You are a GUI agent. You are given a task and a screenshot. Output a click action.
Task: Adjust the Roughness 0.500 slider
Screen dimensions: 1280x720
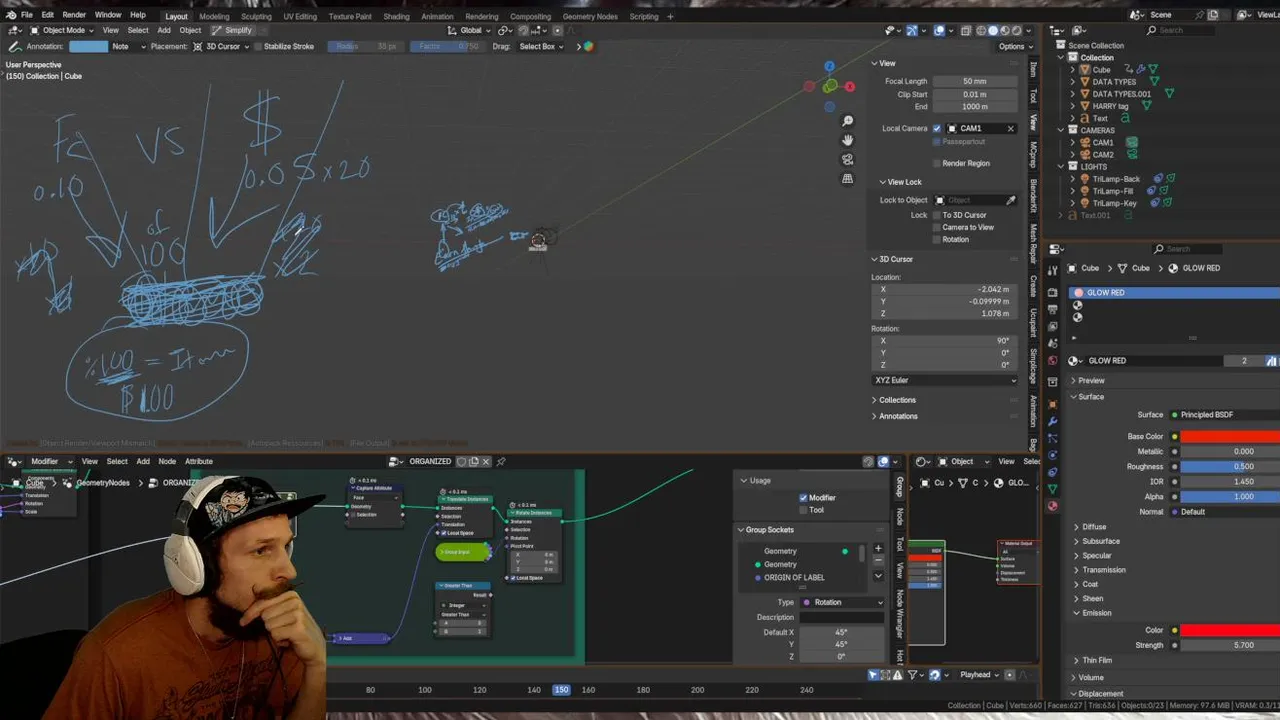(1230, 466)
